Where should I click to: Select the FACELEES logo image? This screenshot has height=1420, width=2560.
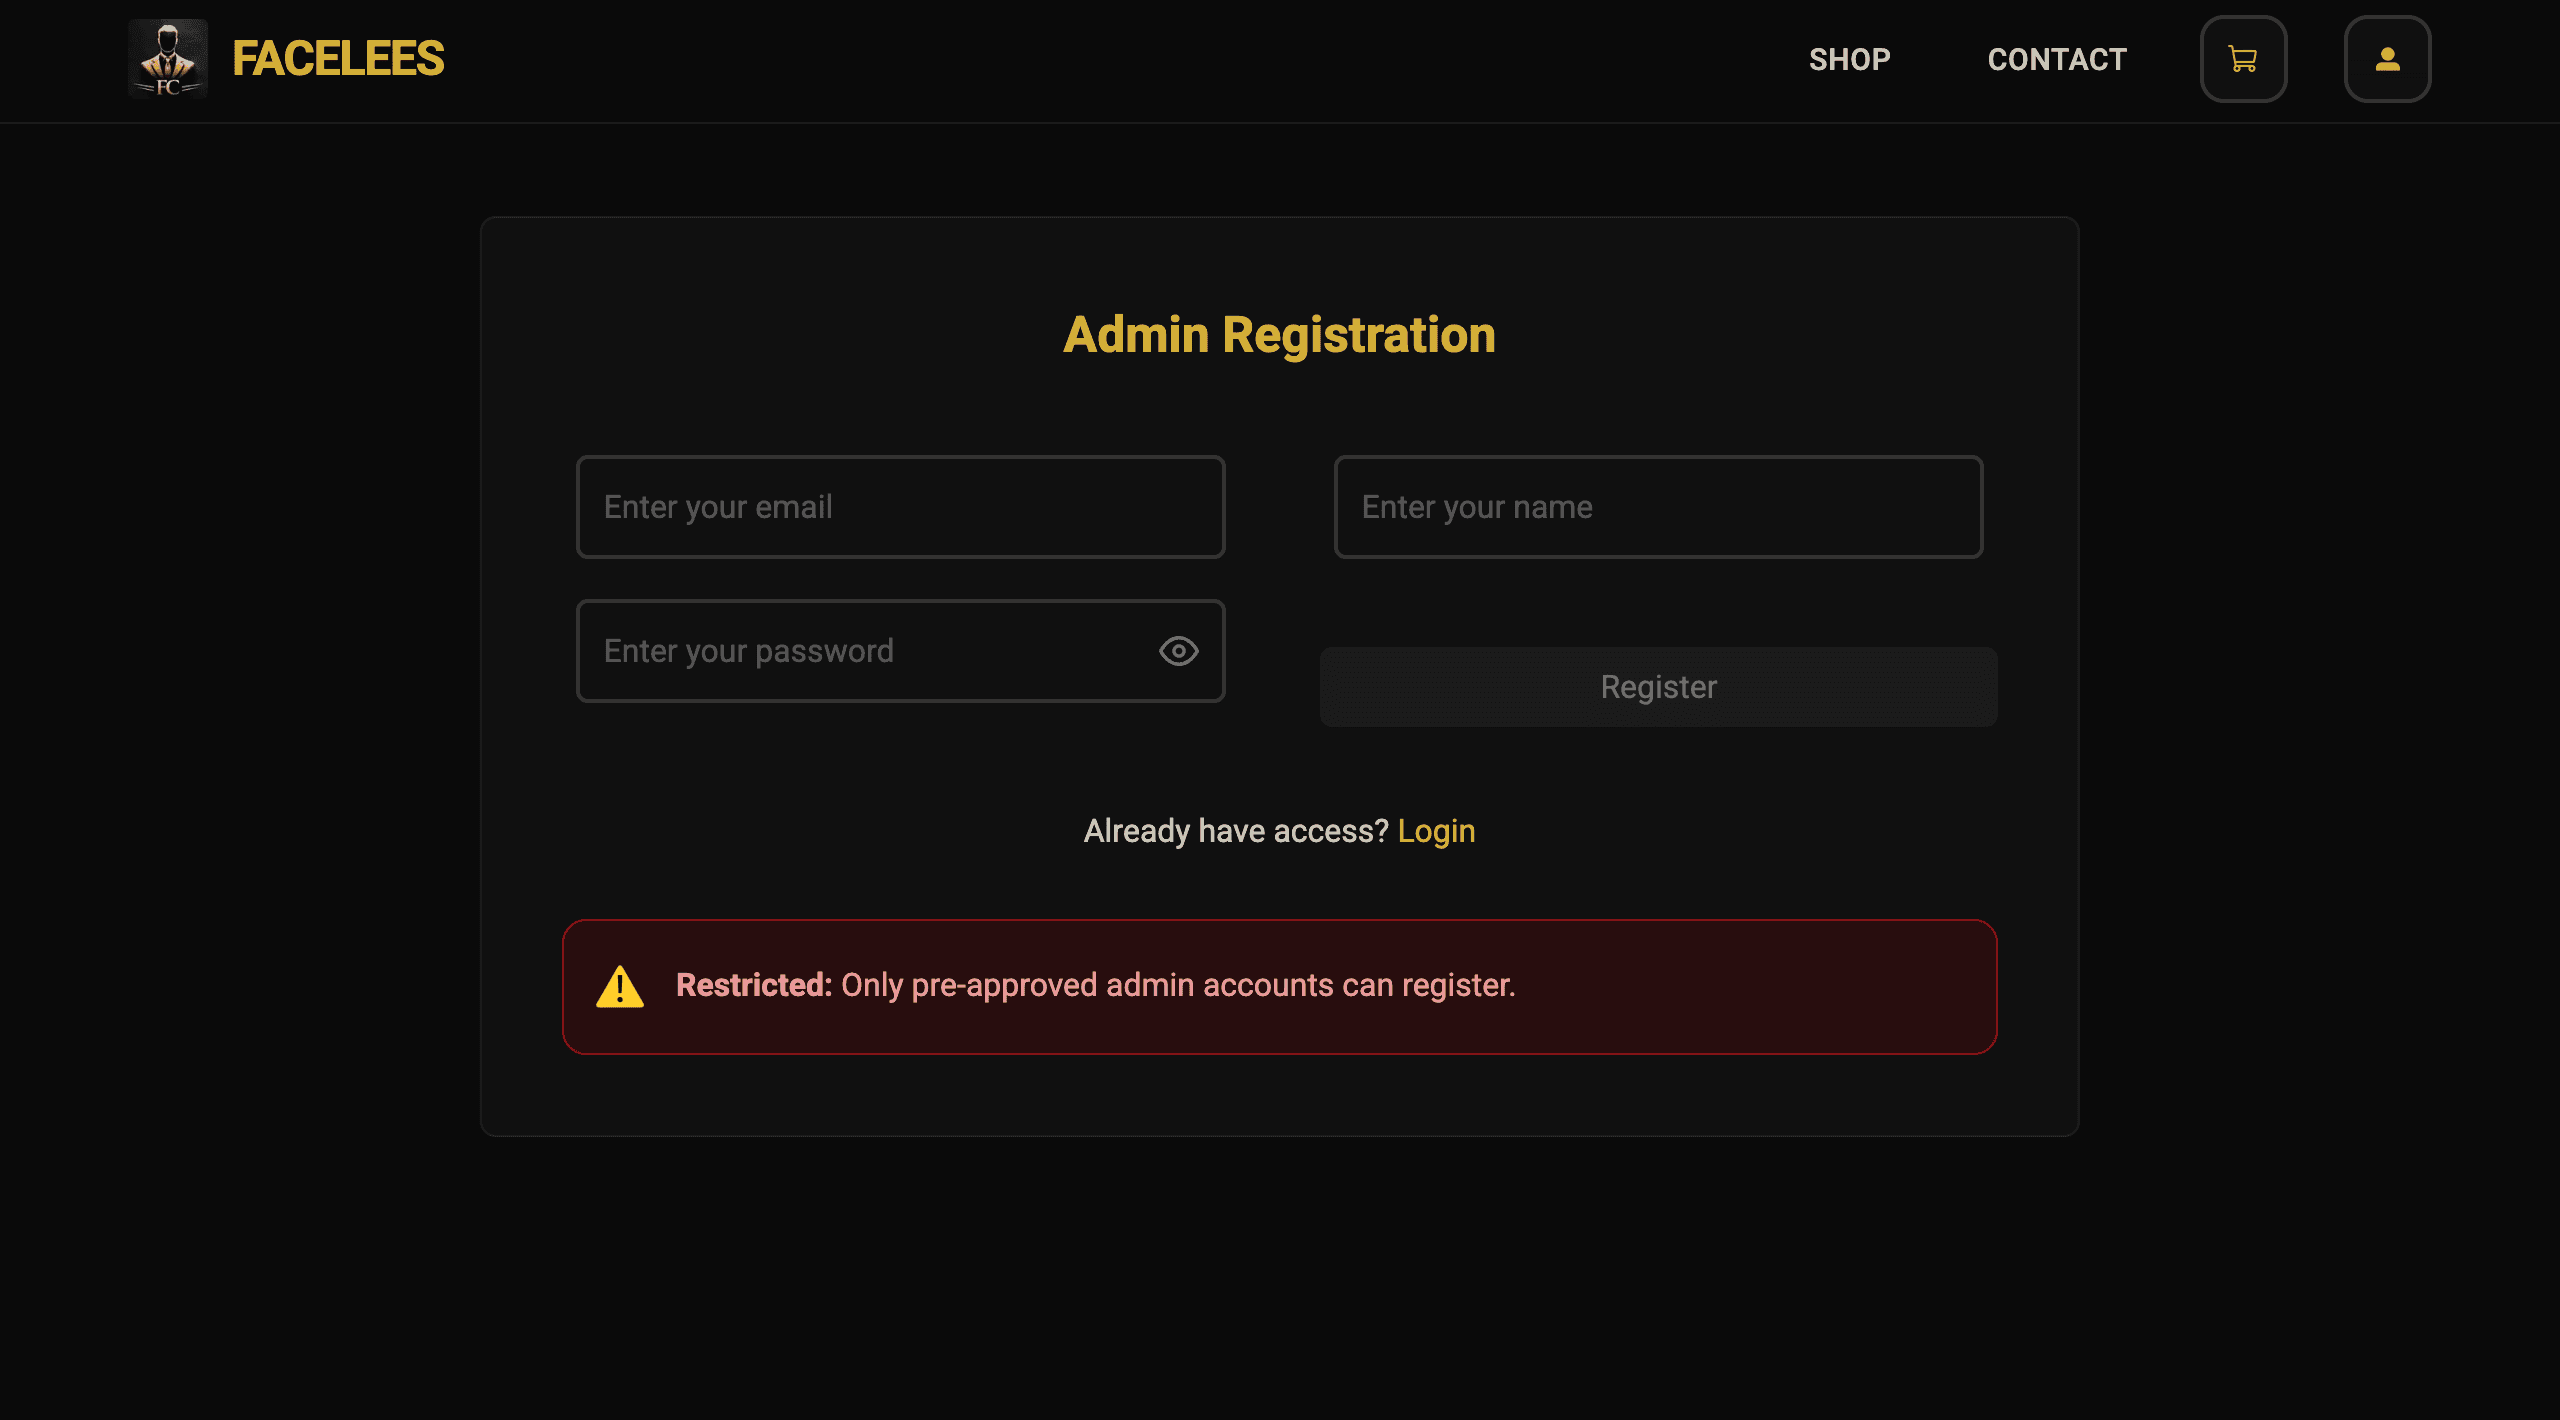[168, 59]
